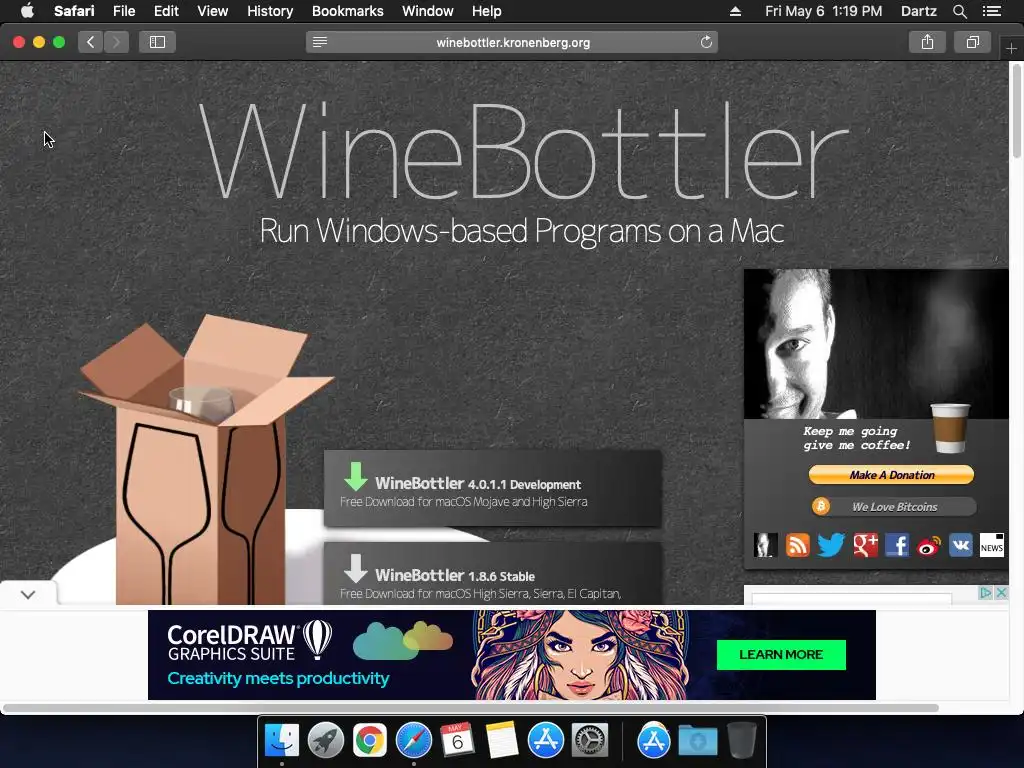Open the Safari menu
The width and height of the screenshot is (1024, 768).
[74, 11]
